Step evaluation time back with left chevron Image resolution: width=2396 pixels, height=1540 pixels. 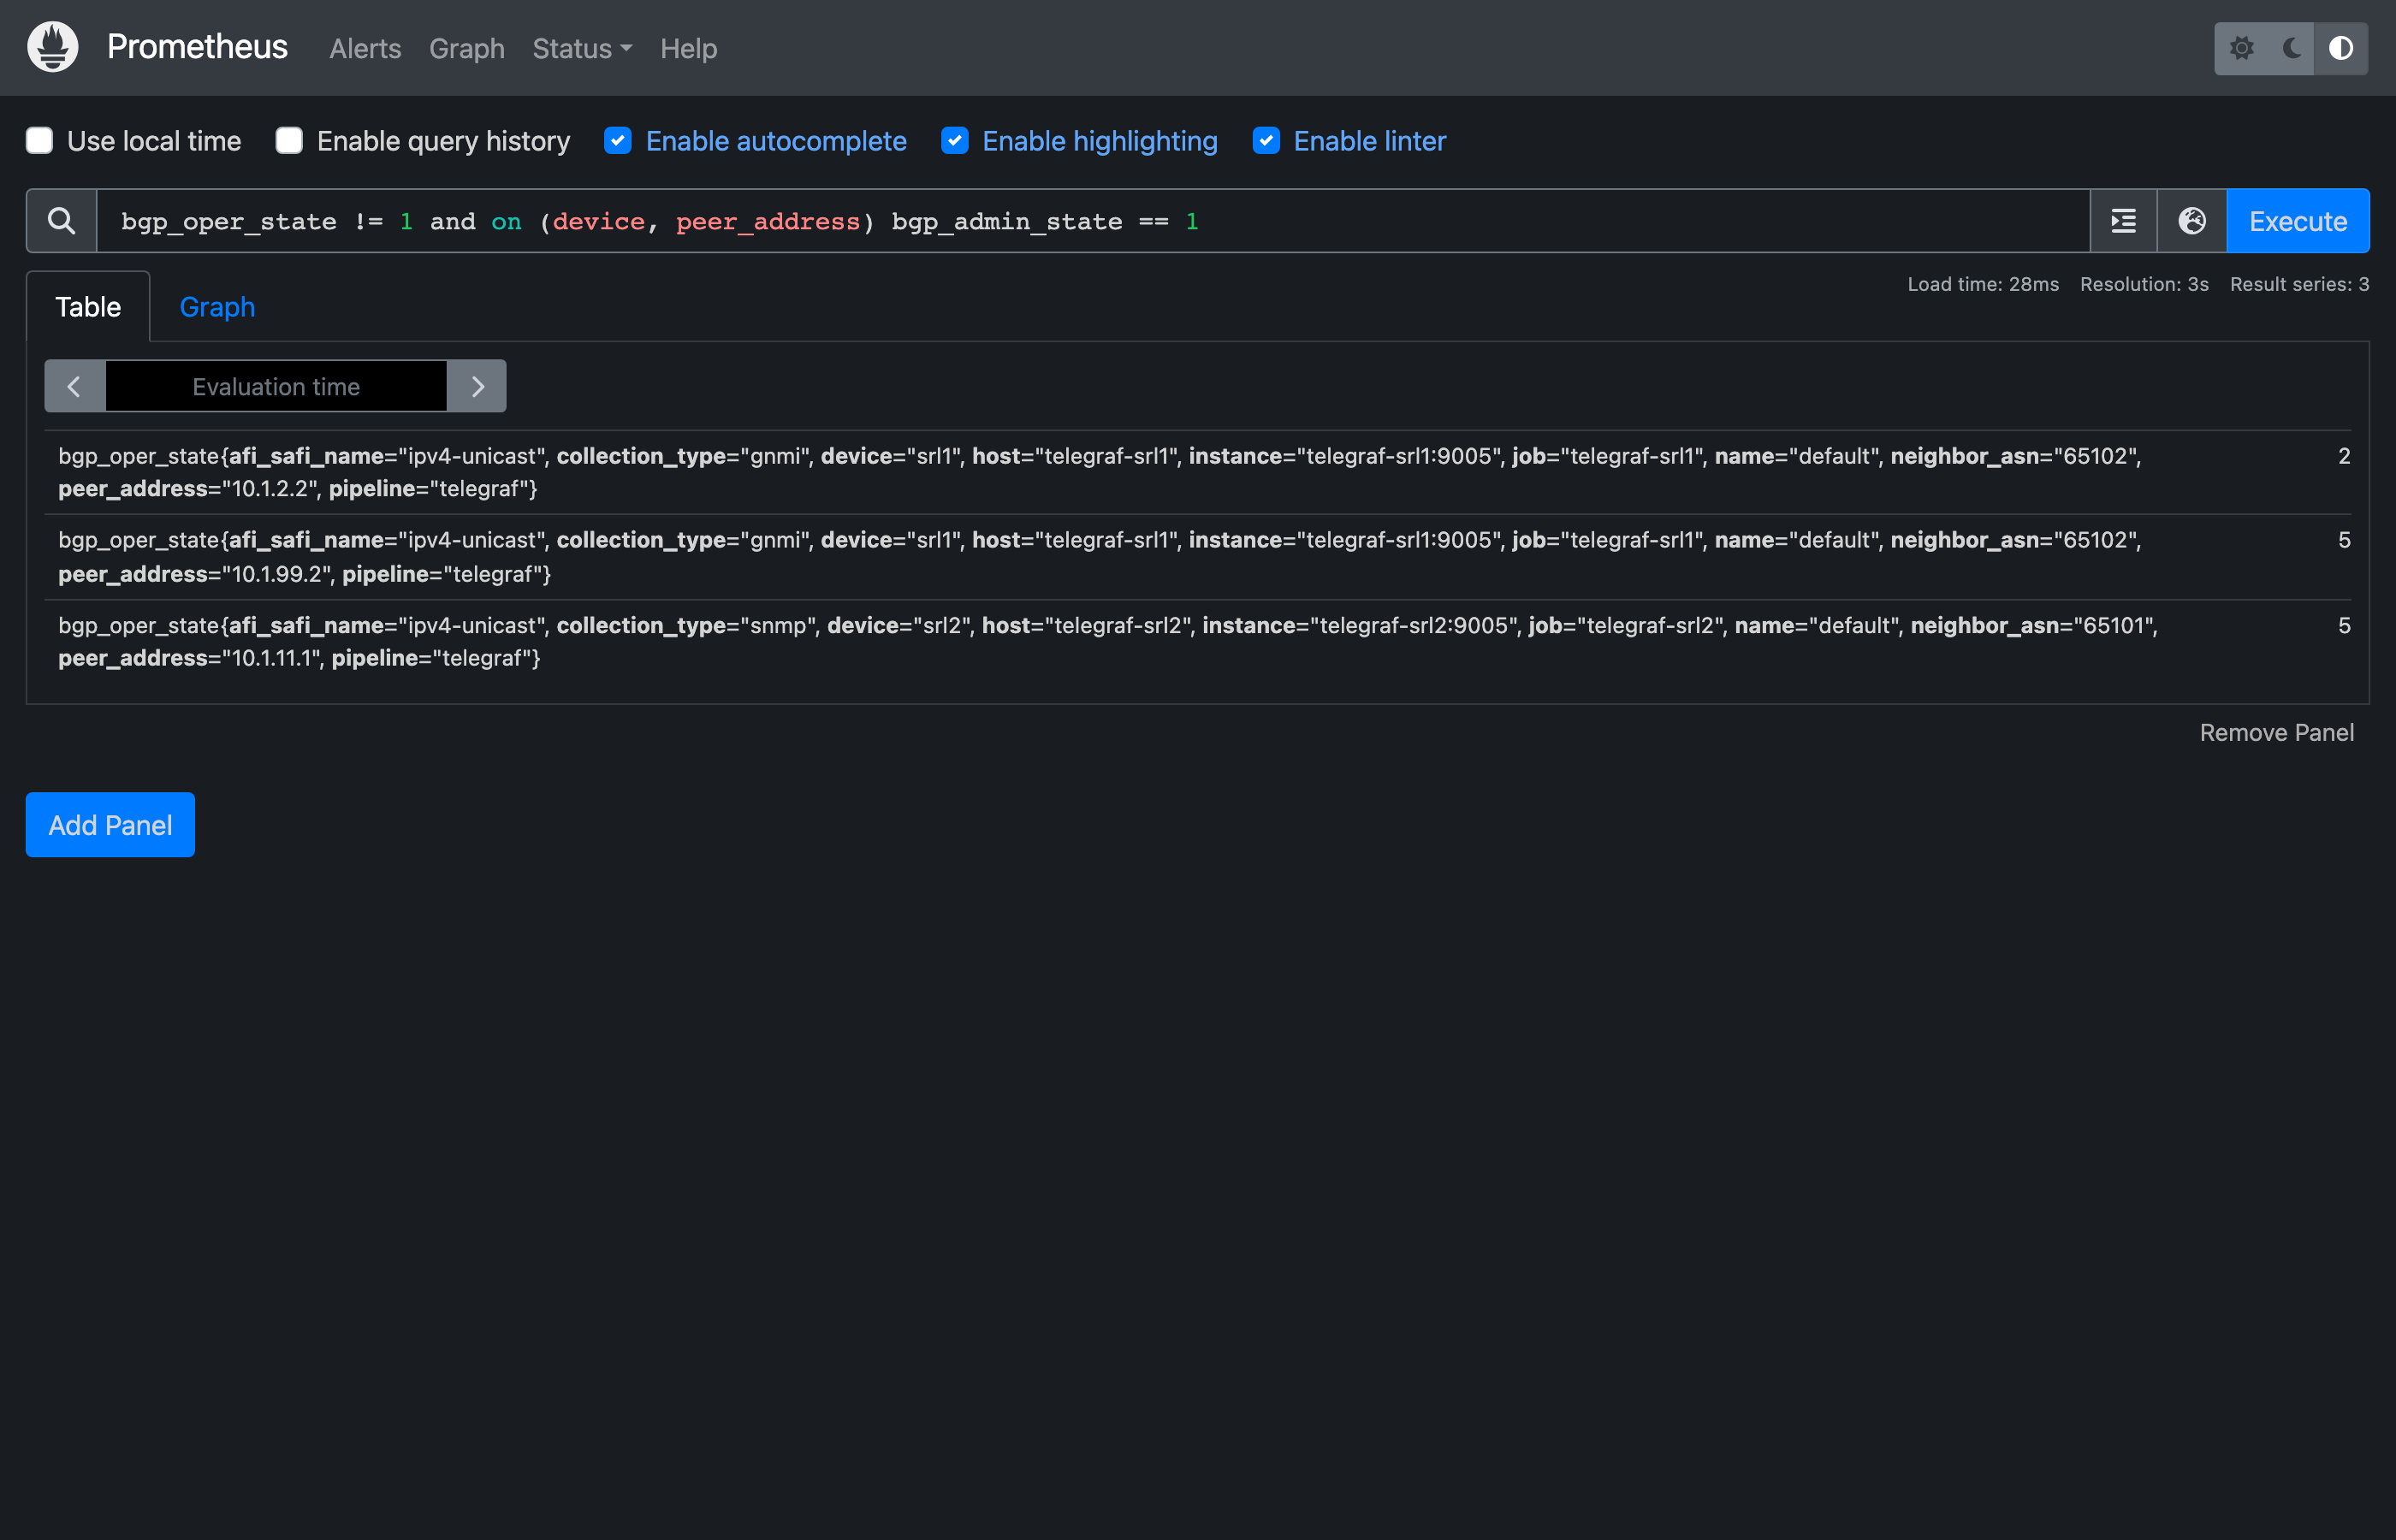74,386
